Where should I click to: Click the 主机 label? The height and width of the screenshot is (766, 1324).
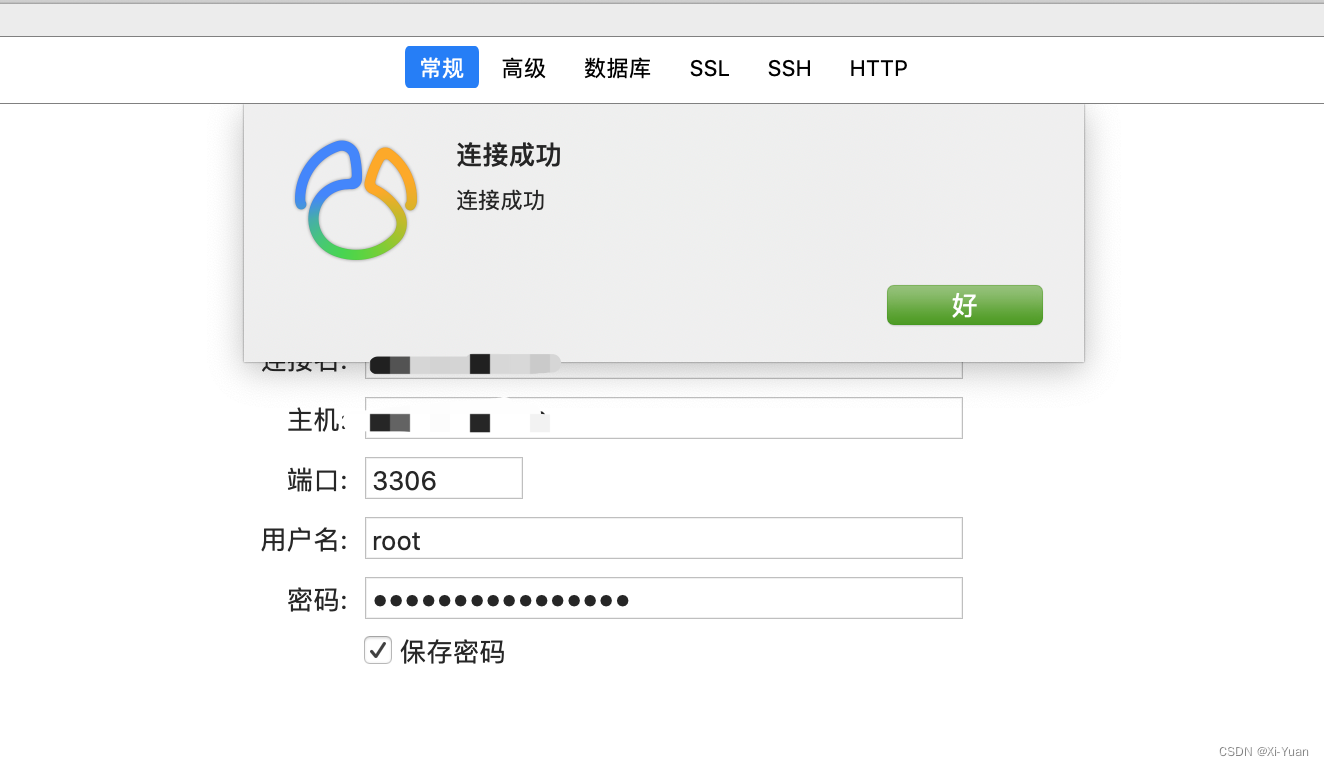pos(315,420)
